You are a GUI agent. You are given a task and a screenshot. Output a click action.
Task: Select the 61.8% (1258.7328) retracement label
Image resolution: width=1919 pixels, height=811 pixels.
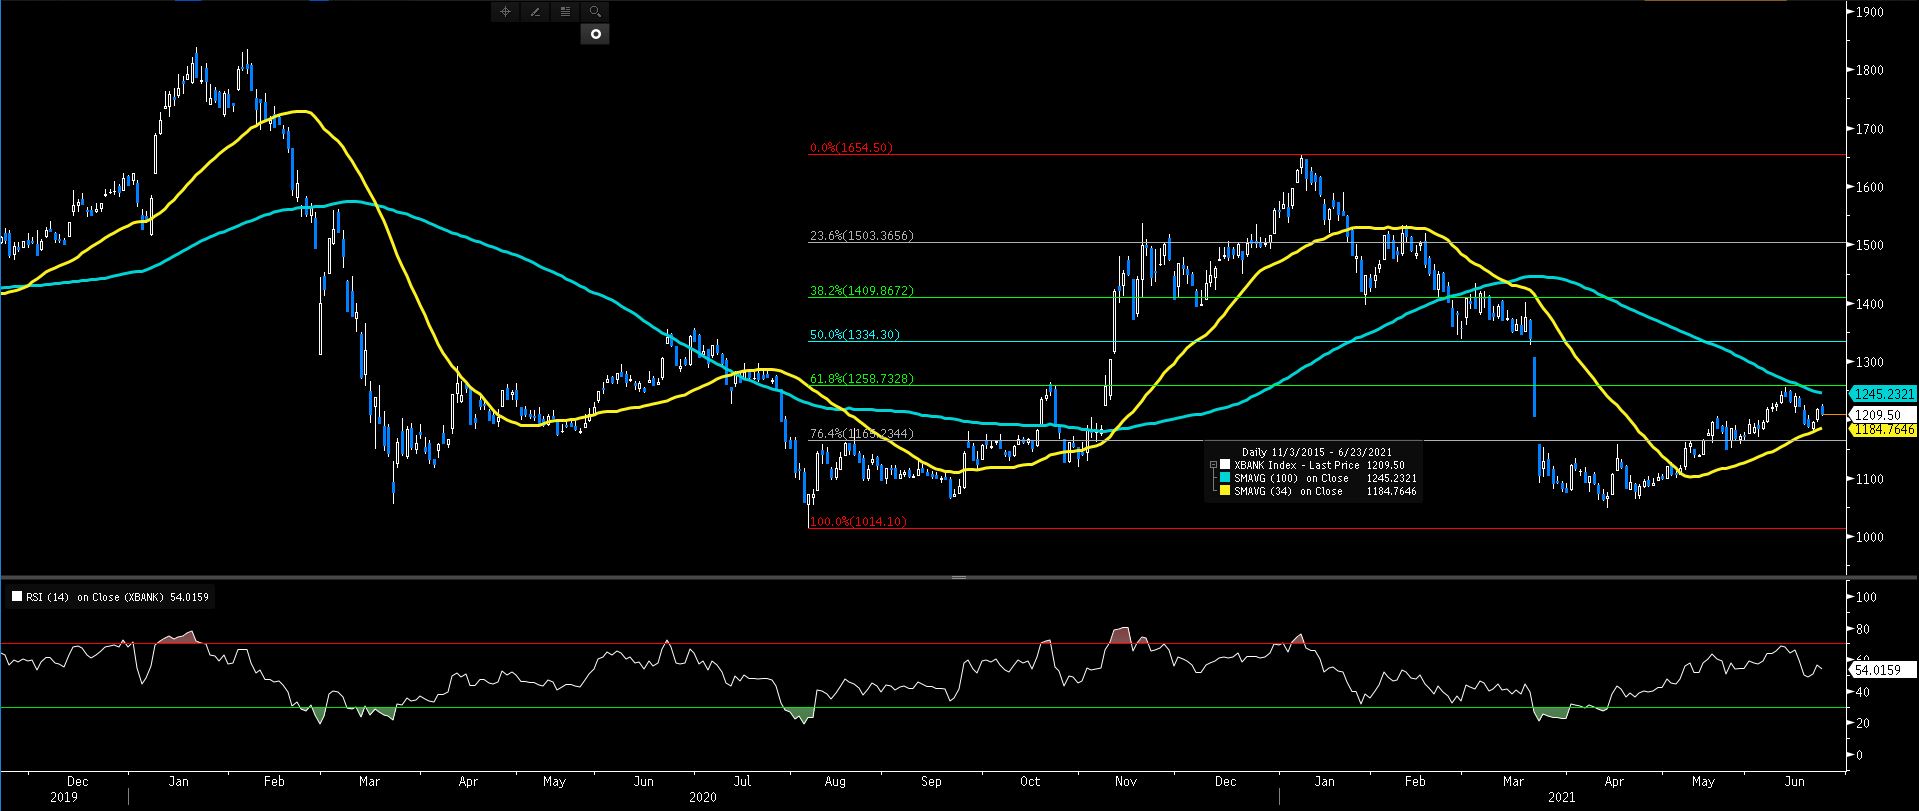861,379
